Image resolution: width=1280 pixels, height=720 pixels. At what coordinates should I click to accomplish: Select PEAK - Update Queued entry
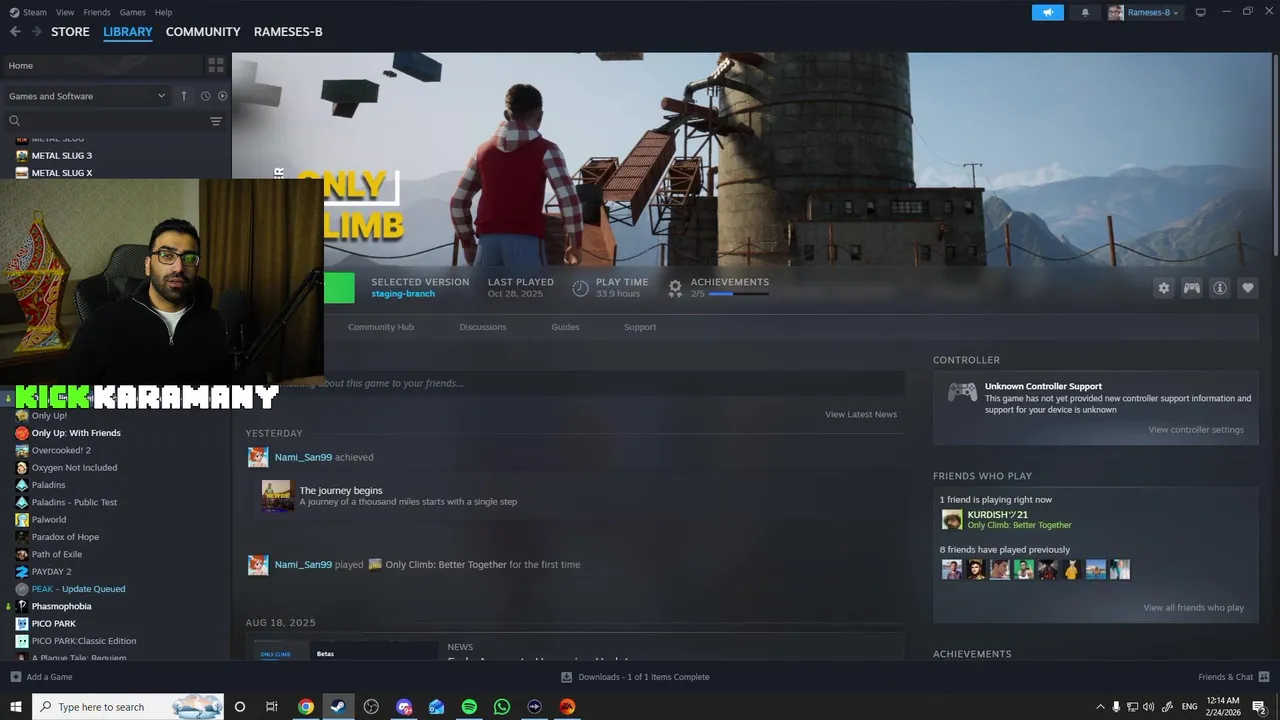pos(78,589)
